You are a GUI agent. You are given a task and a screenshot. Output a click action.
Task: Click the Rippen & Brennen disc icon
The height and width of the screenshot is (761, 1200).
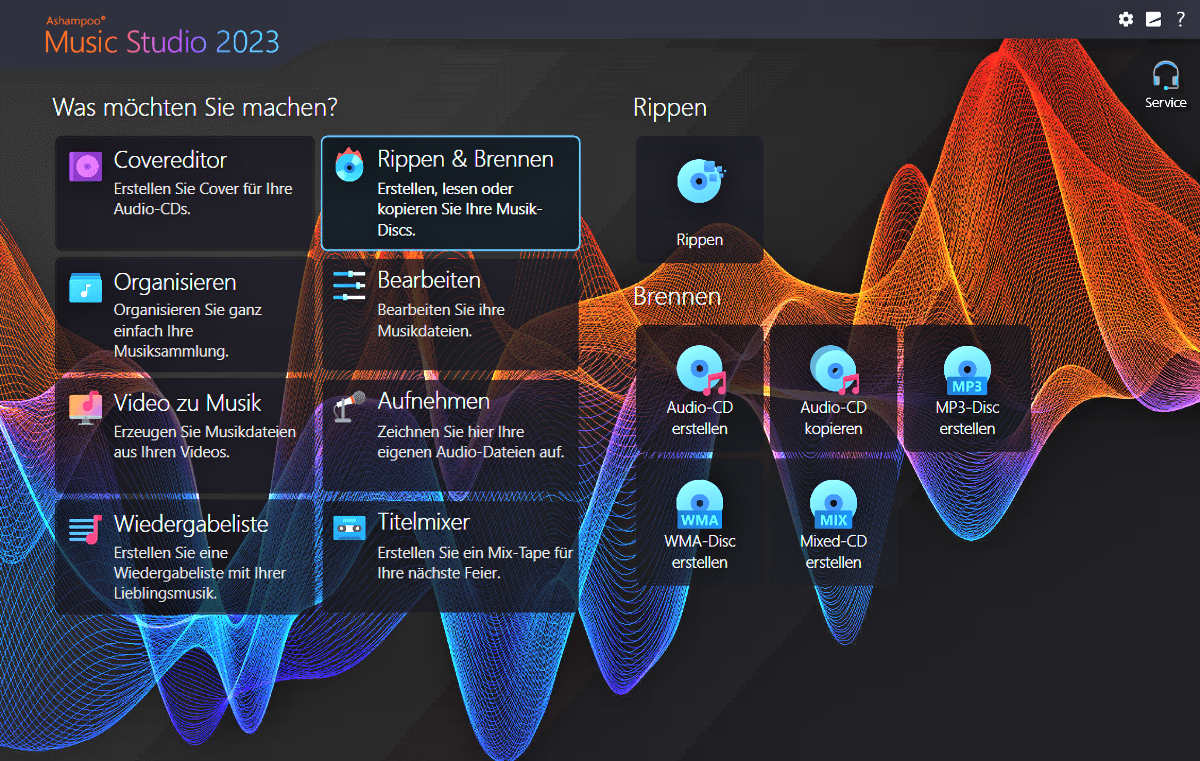click(x=349, y=165)
